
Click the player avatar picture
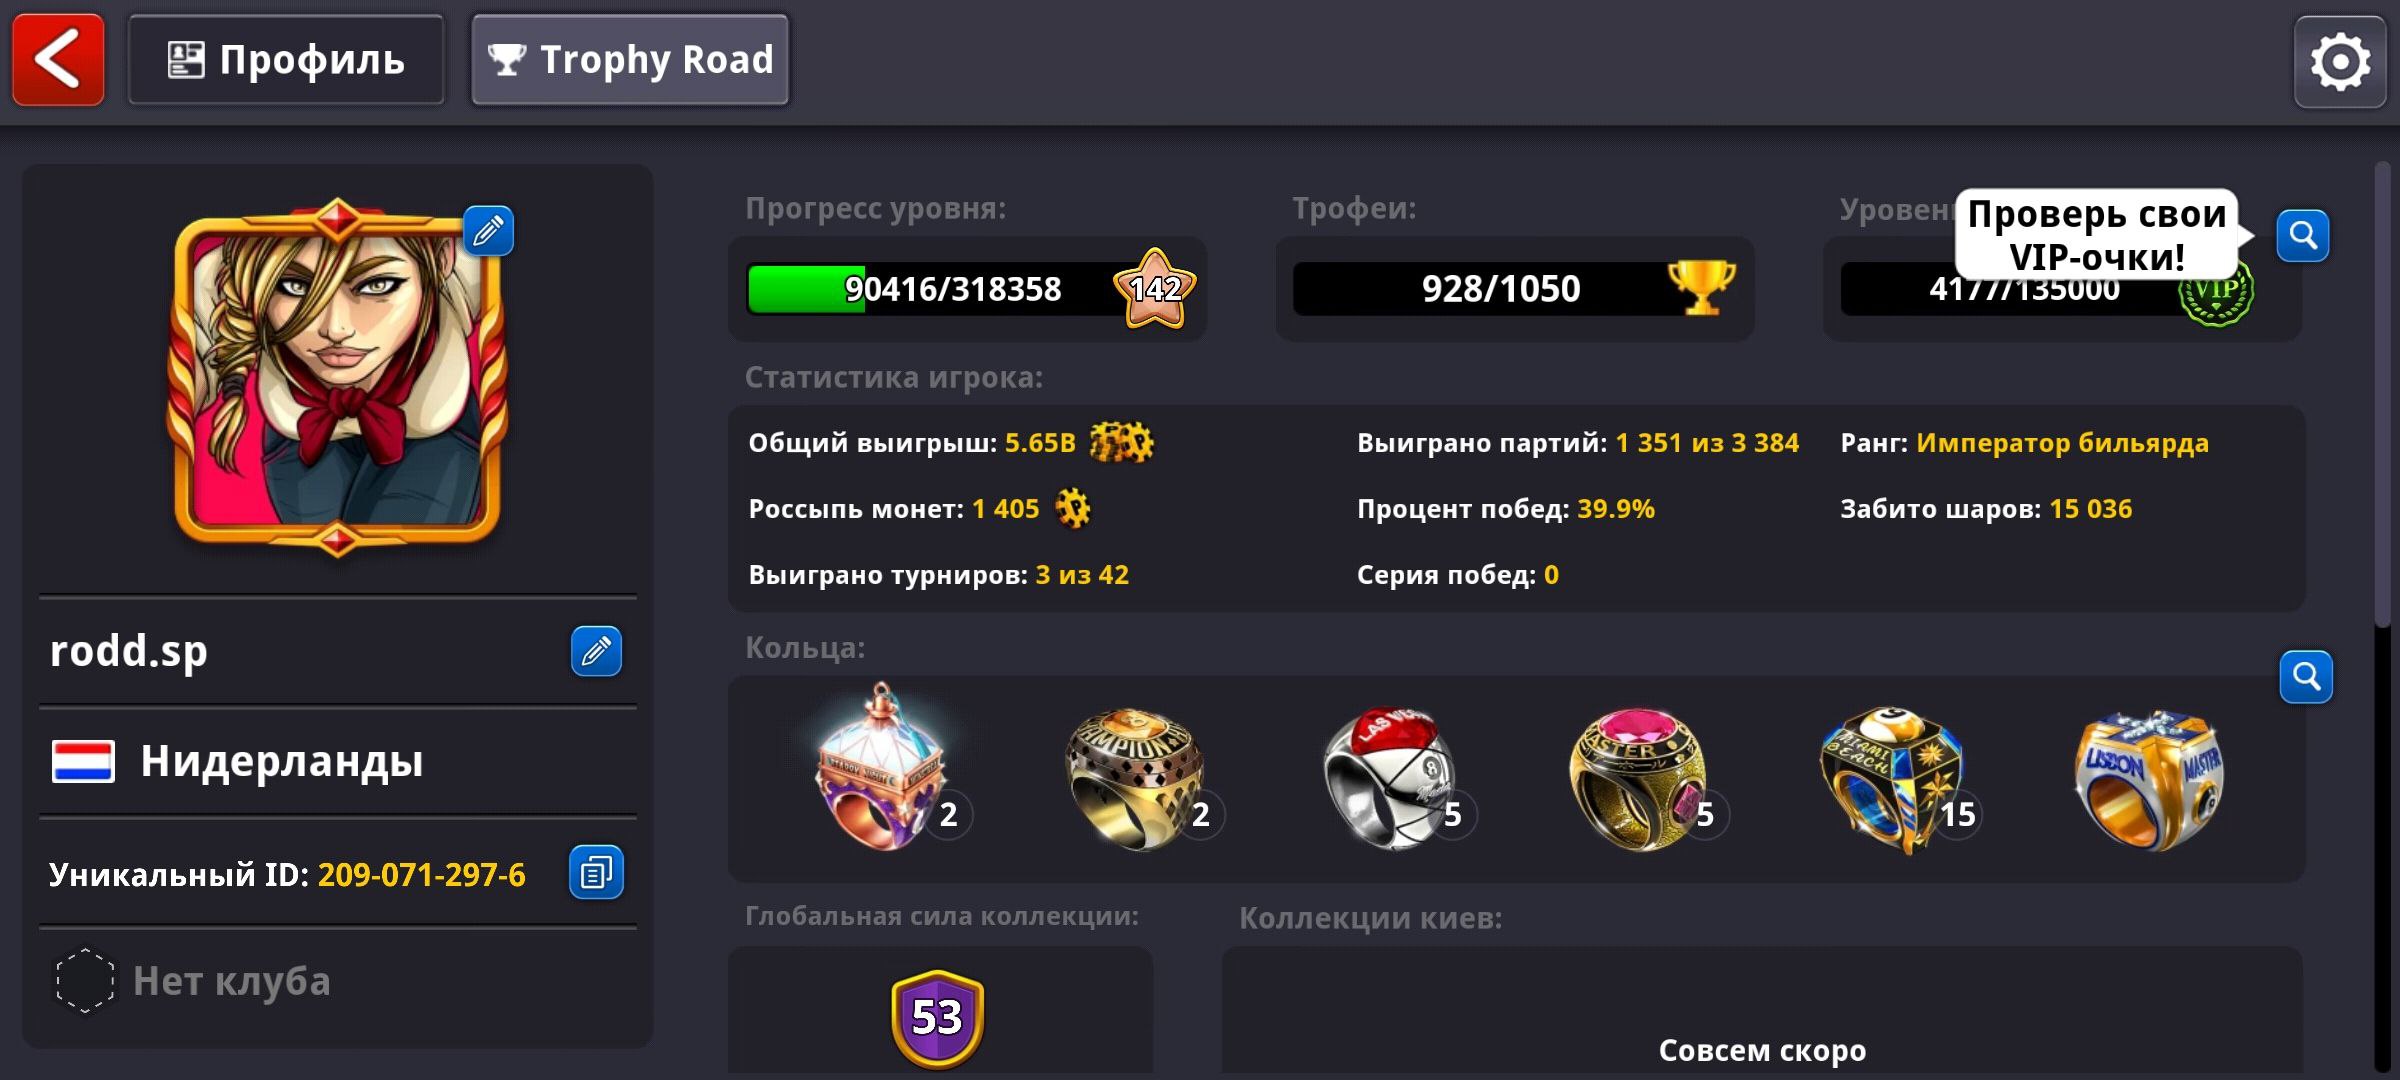click(337, 376)
